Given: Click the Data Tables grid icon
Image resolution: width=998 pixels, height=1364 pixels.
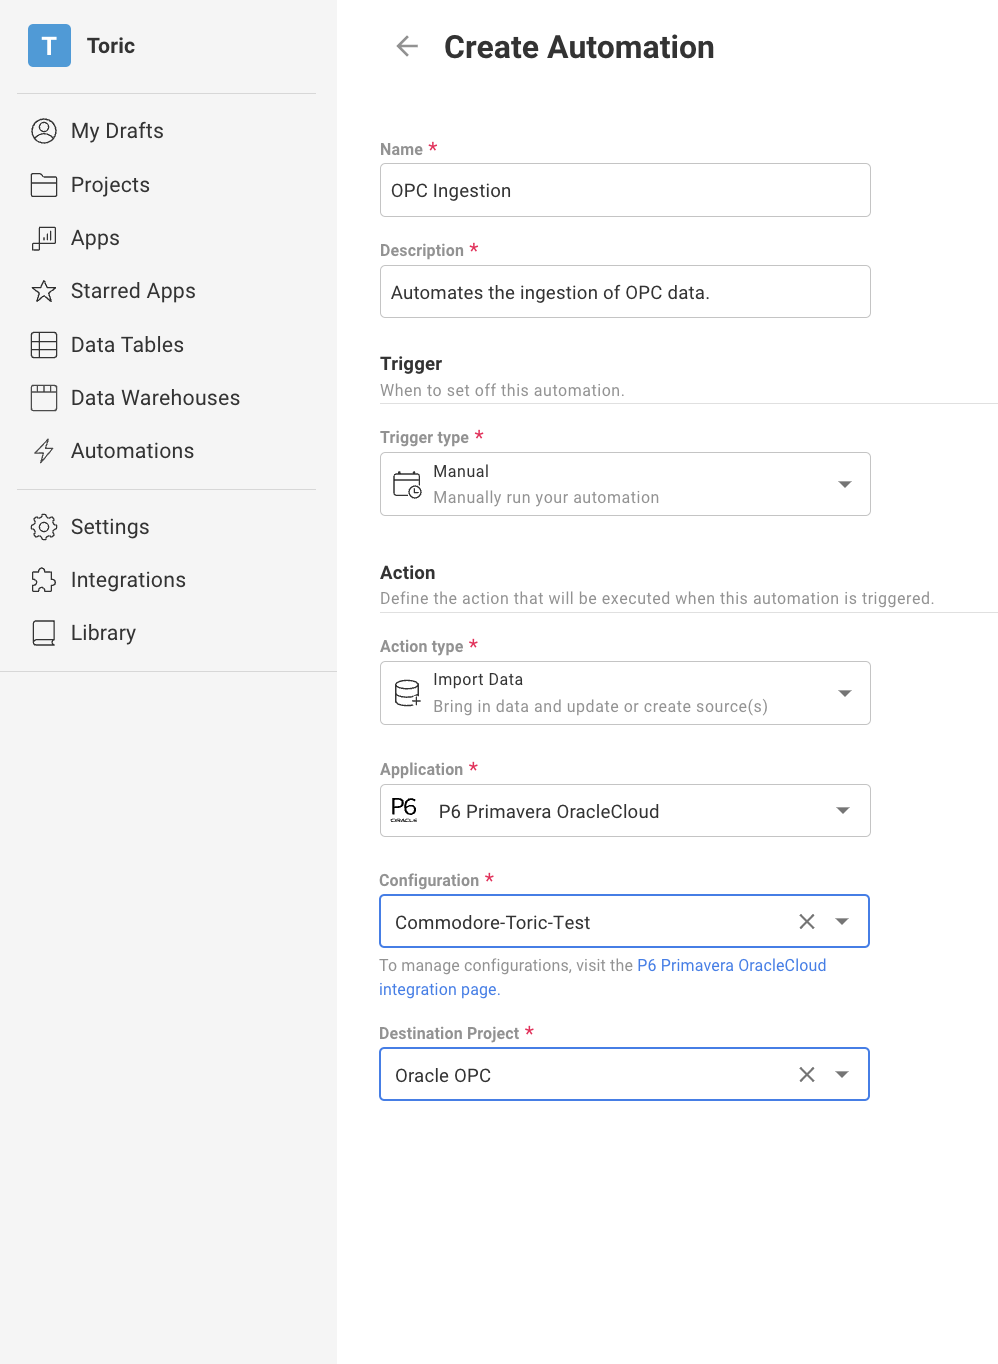Looking at the screenshot, I should tap(44, 345).
